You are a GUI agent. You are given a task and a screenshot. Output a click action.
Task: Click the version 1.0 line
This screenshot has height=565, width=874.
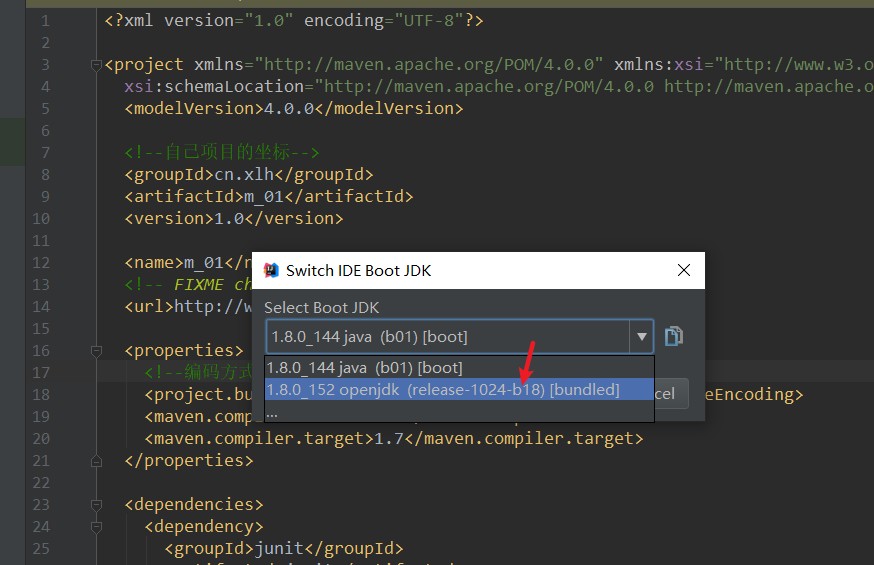pyautogui.click(x=234, y=218)
